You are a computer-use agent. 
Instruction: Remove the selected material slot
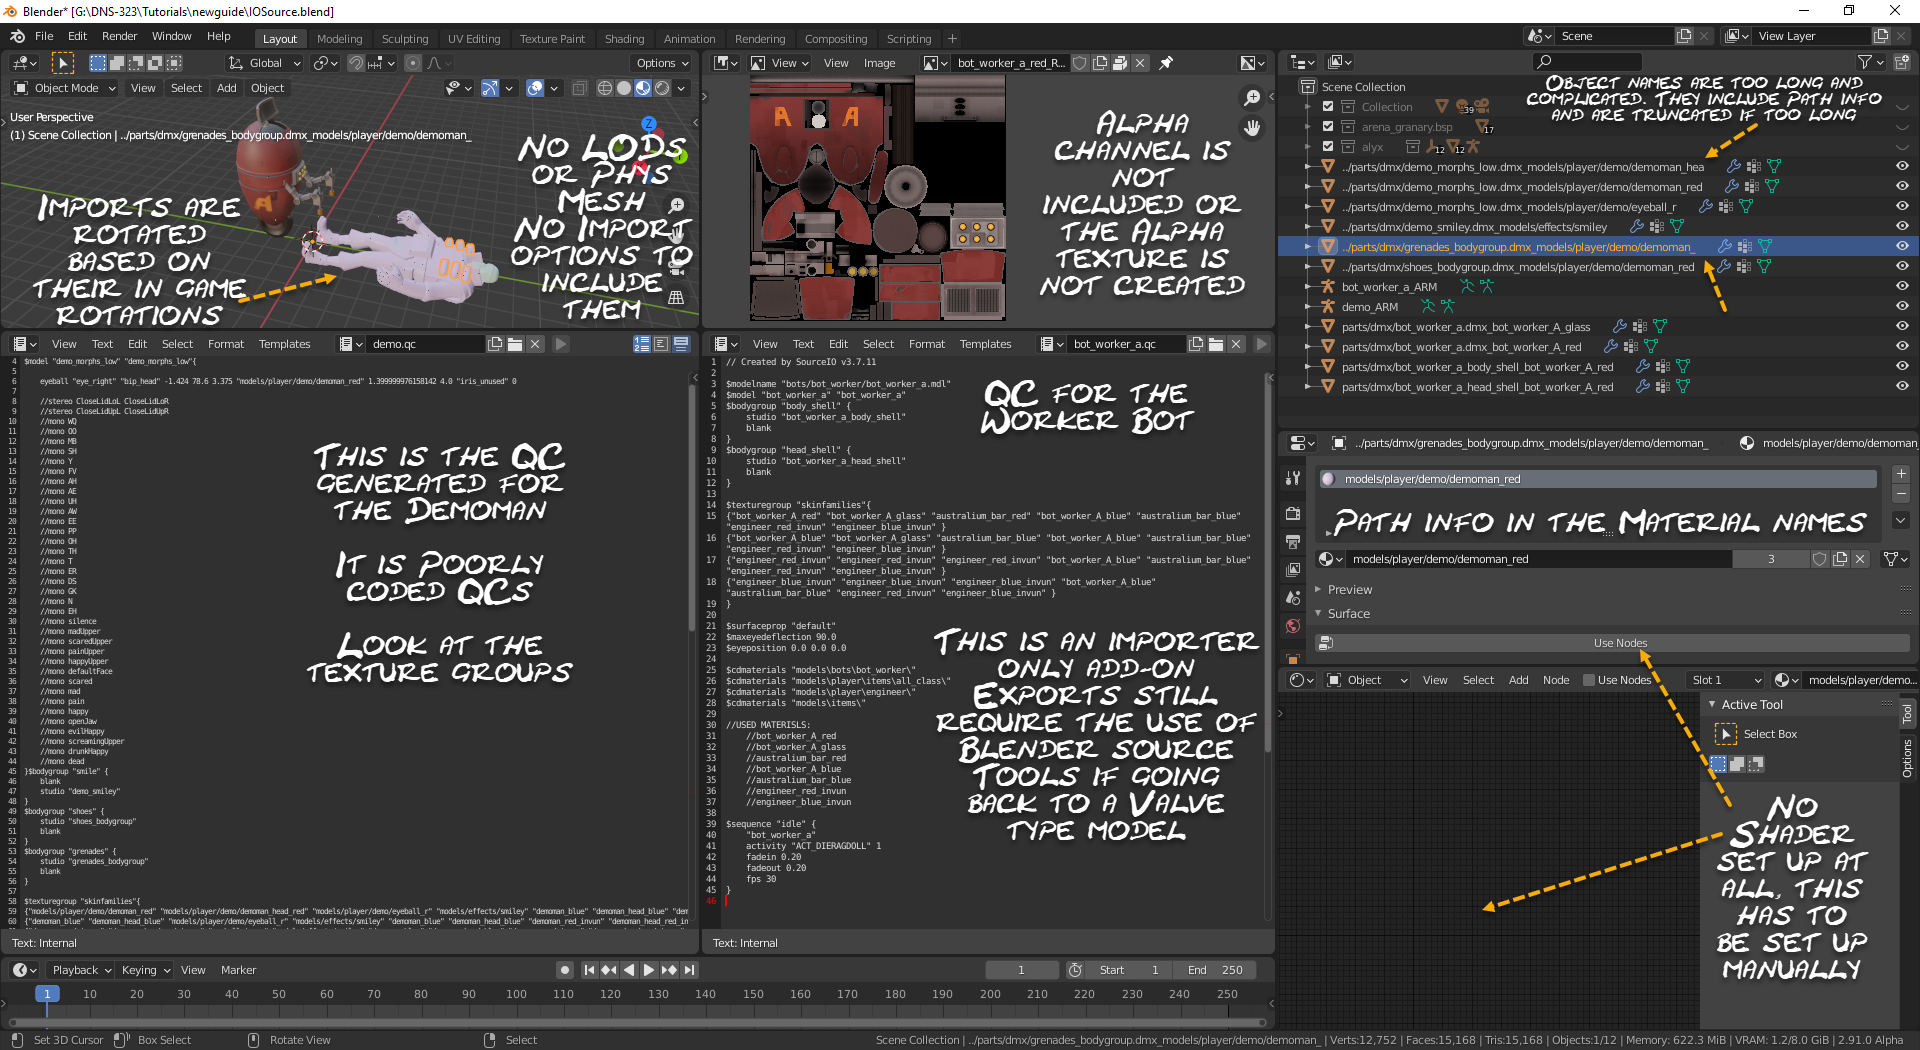point(1901,494)
